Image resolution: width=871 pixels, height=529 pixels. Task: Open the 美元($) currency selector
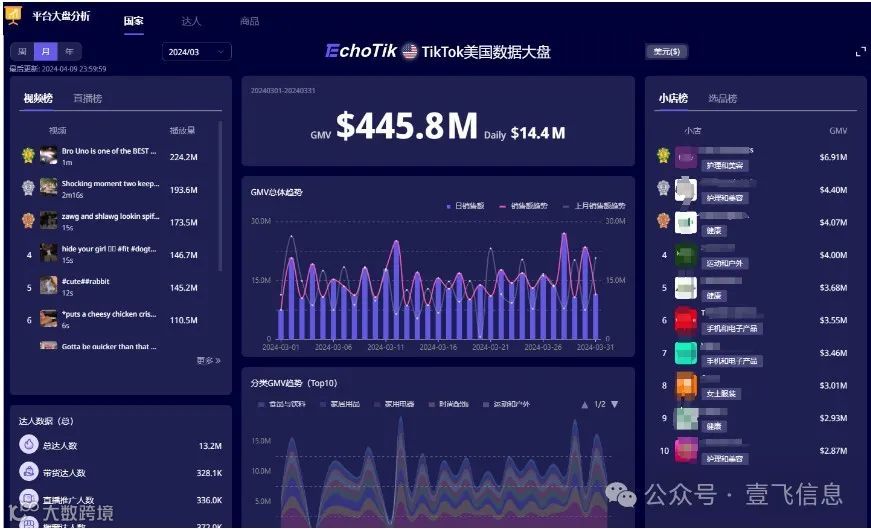pyautogui.click(x=667, y=52)
